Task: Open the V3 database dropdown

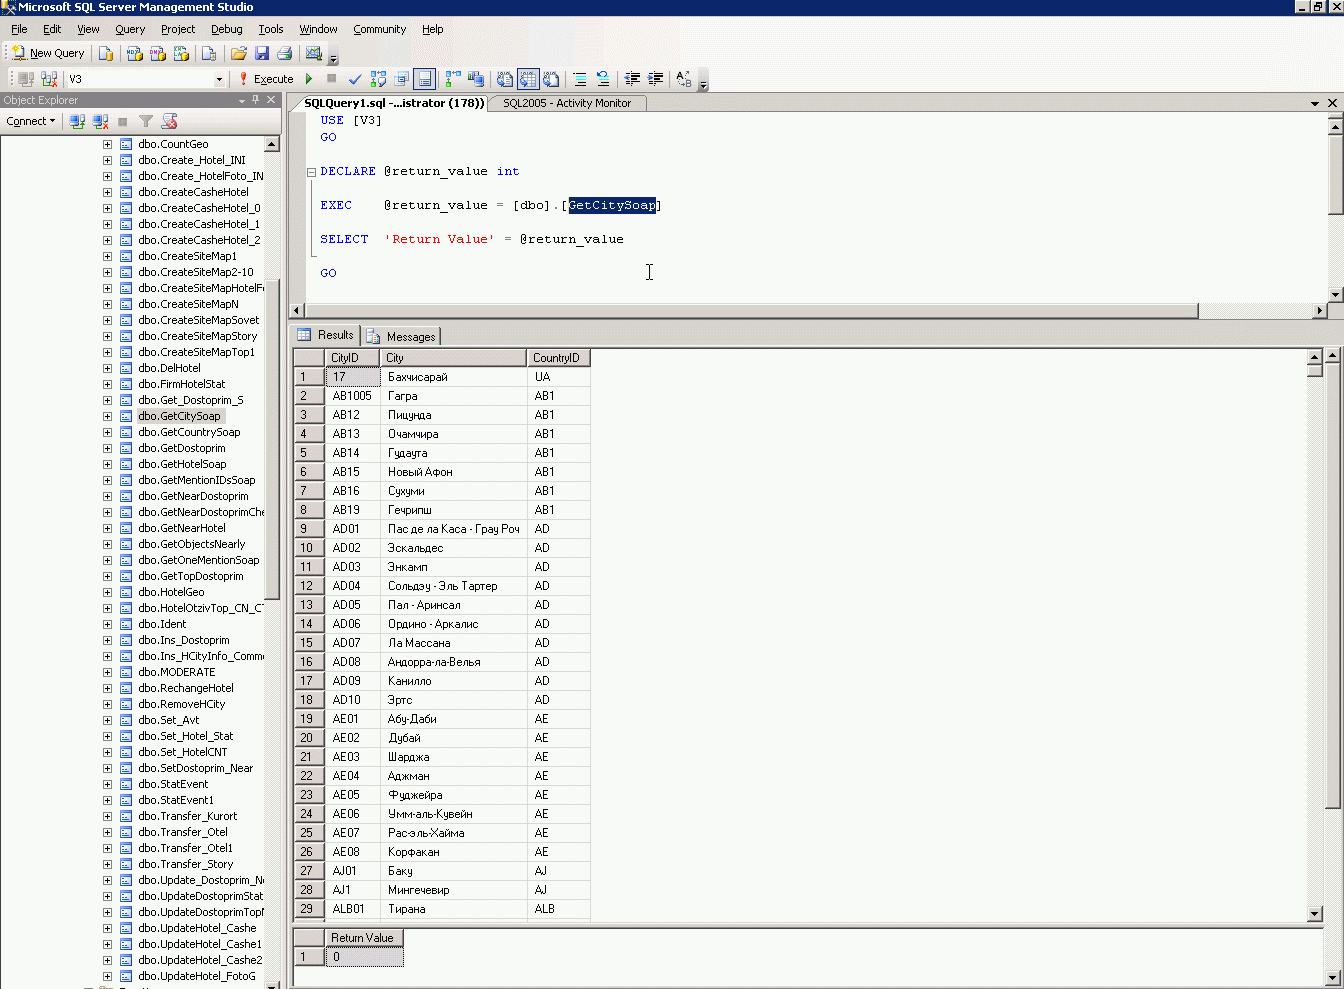Action: (219, 79)
